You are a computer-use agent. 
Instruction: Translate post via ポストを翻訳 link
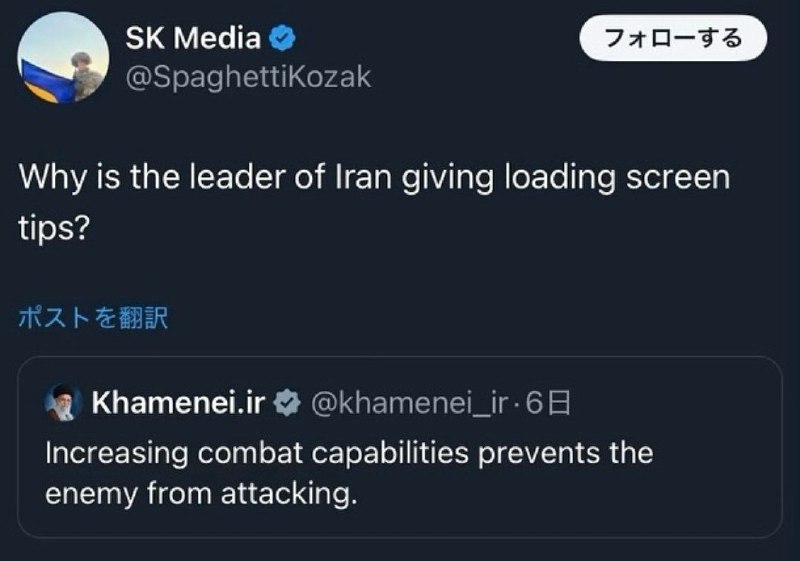coord(93,318)
